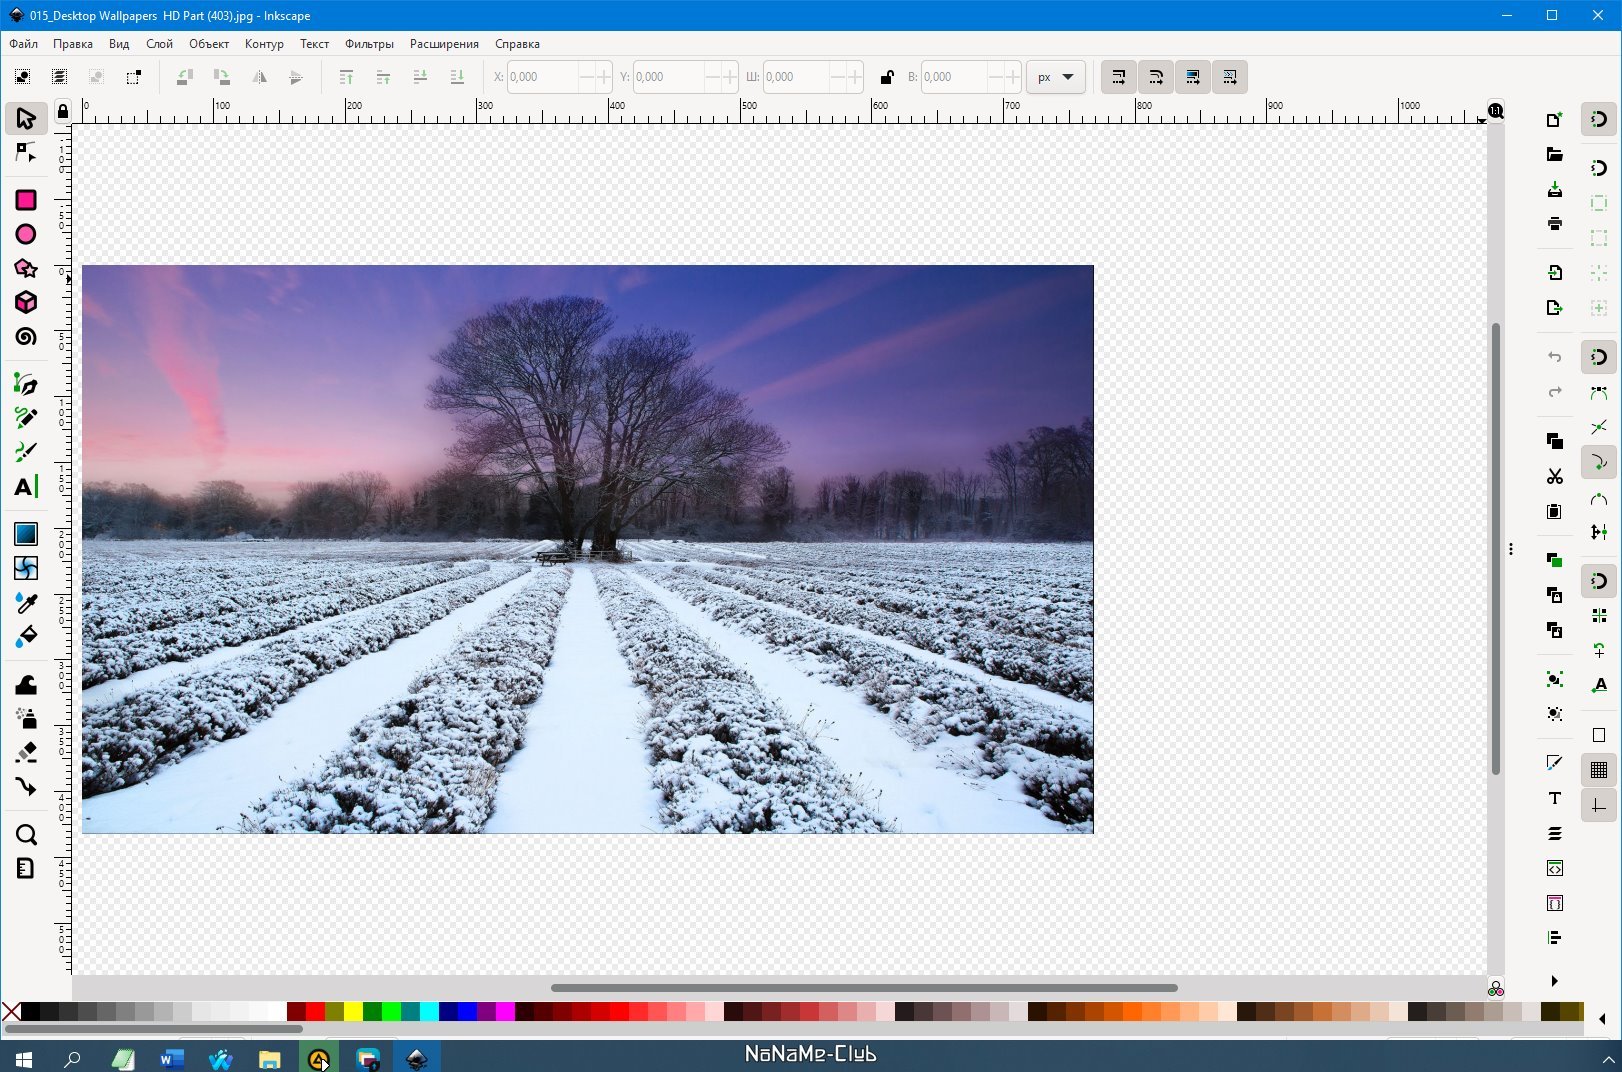Open Word from the taskbar

click(172, 1058)
